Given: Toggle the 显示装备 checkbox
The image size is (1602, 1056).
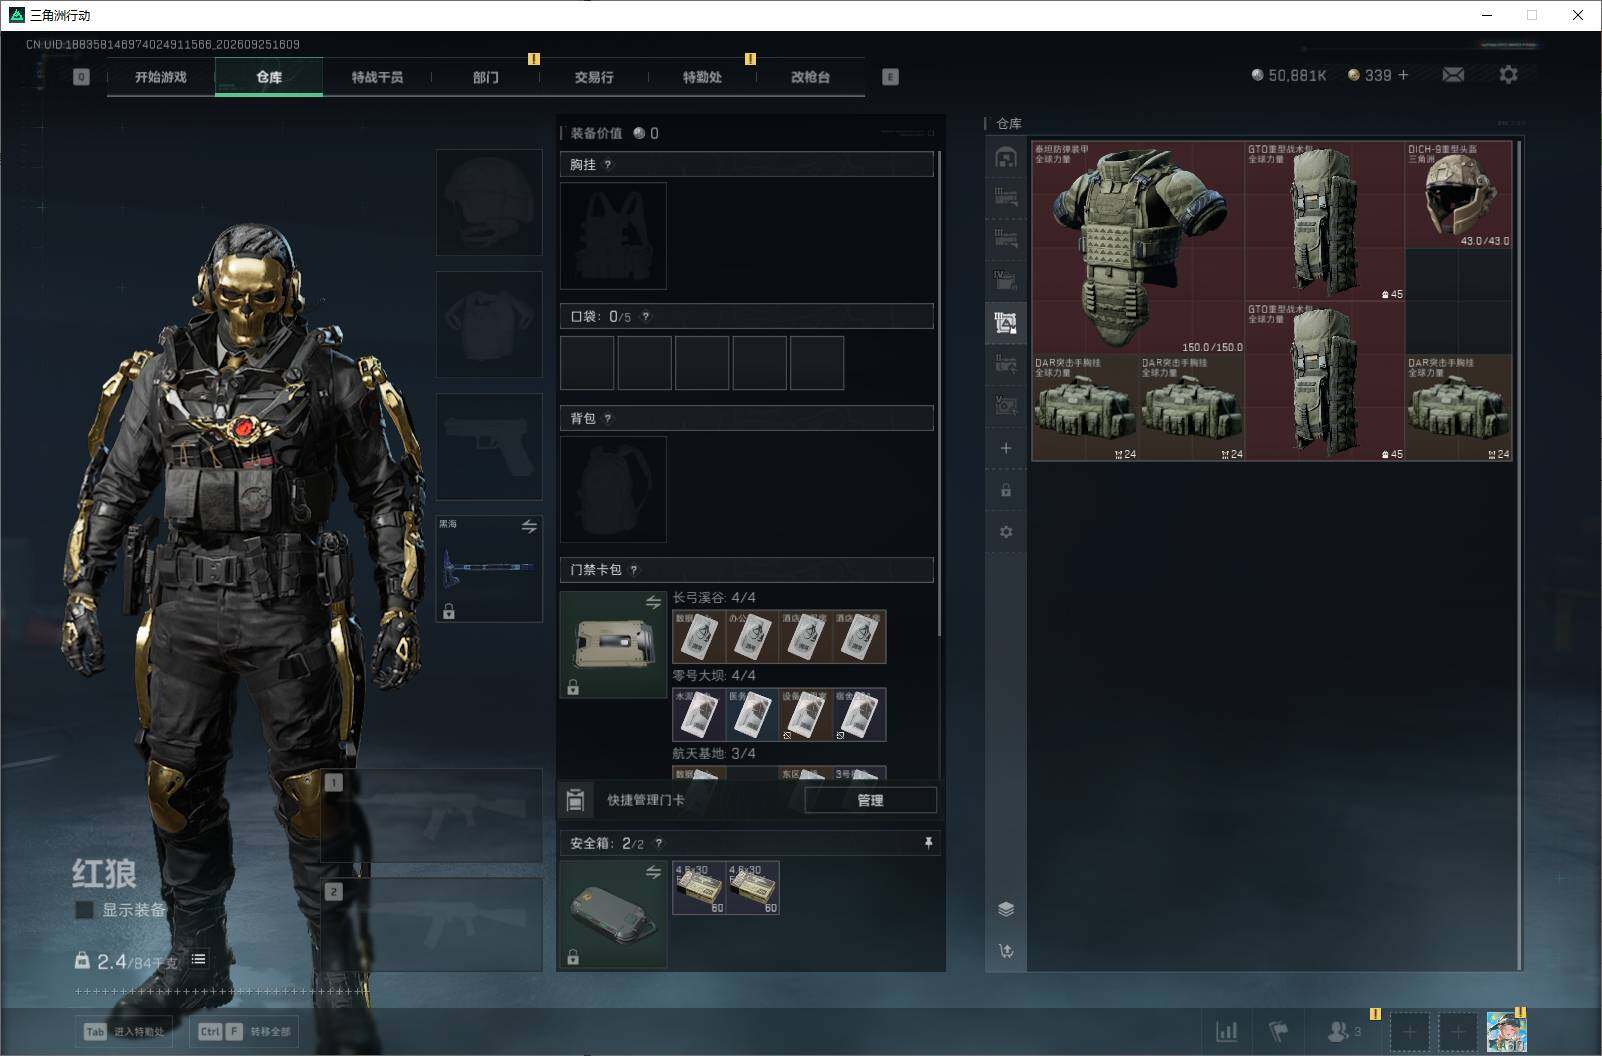Looking at the screenshot, I should coord(85,910).
